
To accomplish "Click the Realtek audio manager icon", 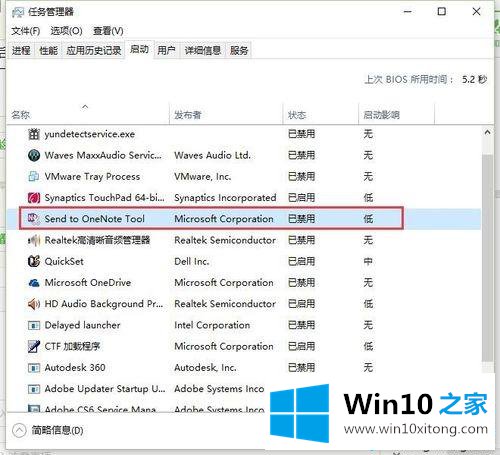I will tap(34, 240).
